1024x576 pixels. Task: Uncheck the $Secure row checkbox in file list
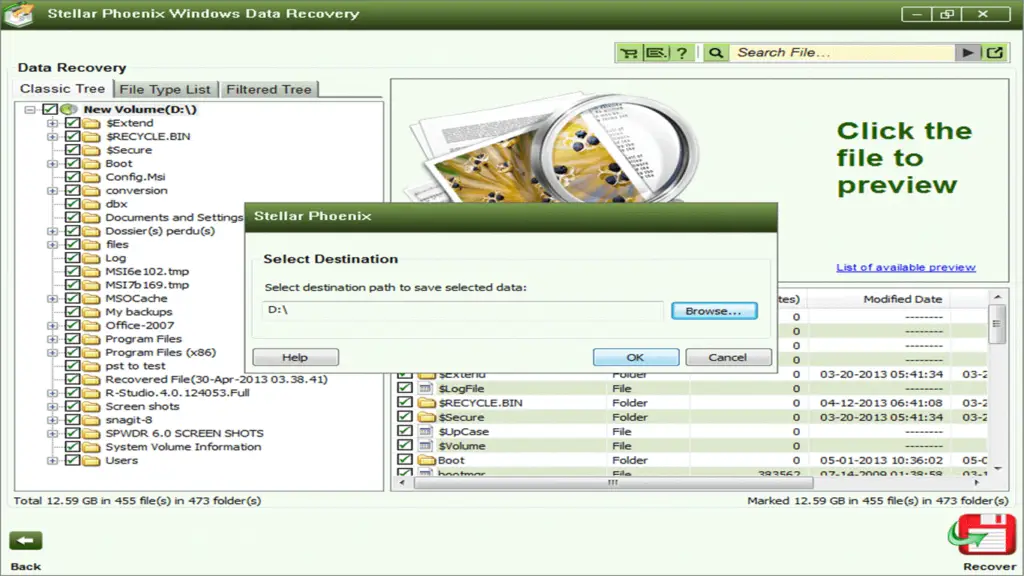point(405,417)
